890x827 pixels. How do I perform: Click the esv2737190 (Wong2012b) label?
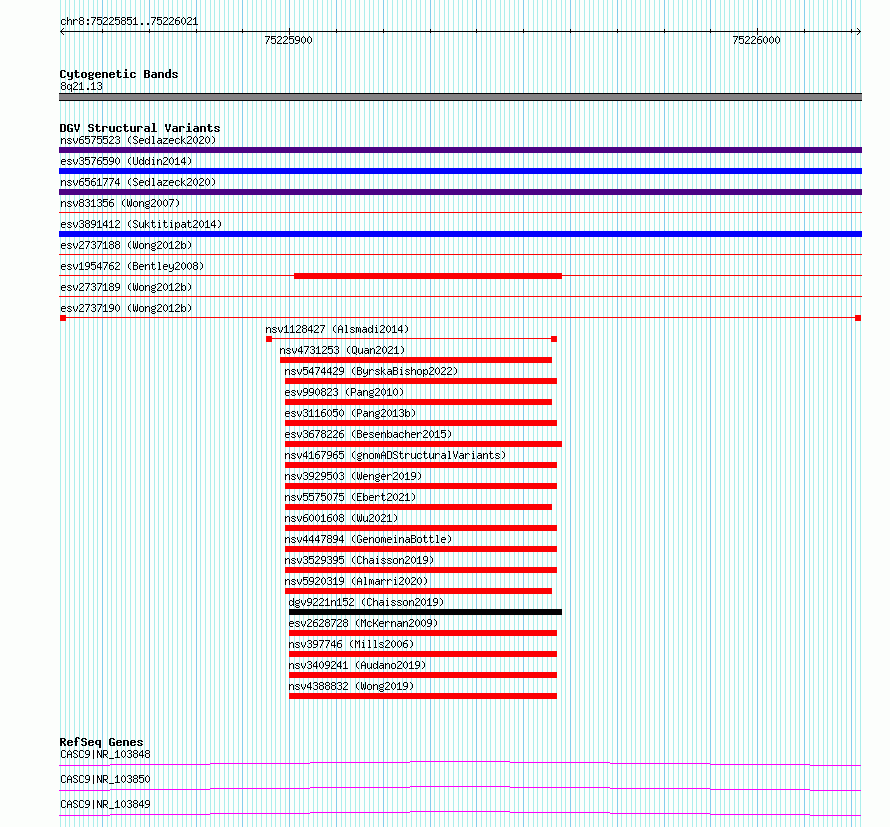coord(126,308)
